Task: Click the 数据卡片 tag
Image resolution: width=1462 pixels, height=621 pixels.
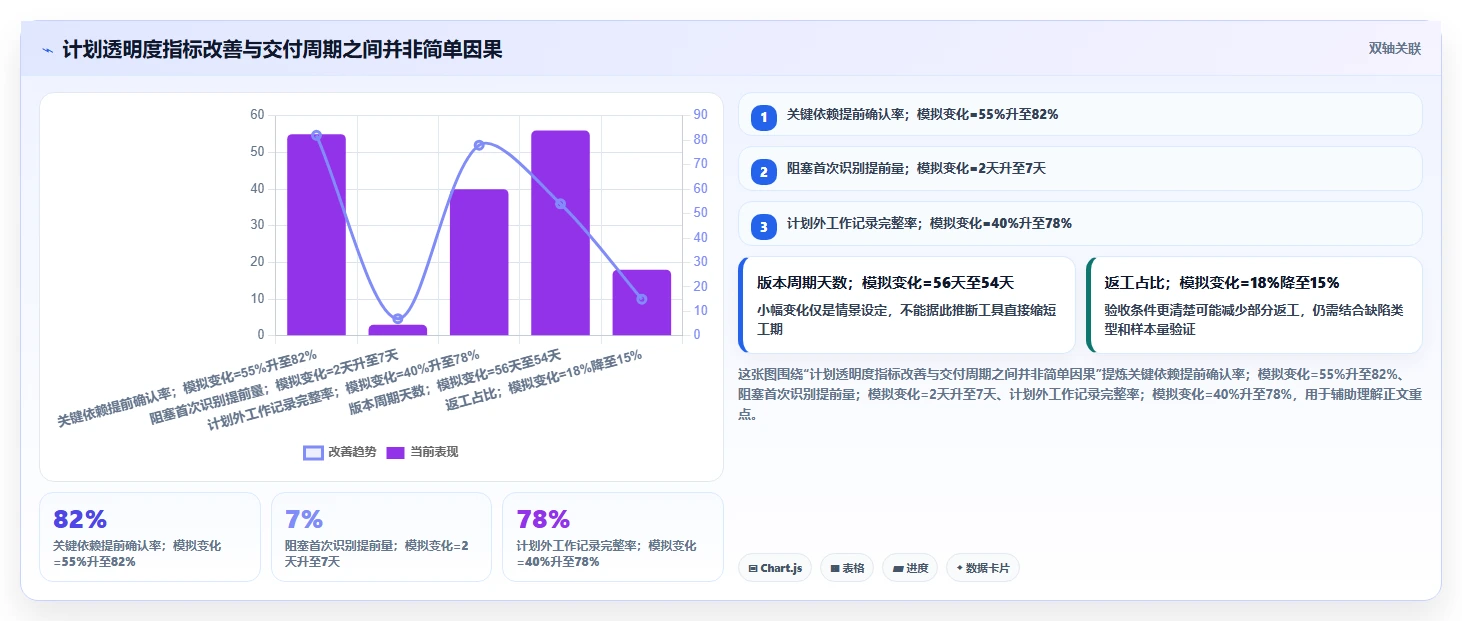Action: (x=983, y=568)
